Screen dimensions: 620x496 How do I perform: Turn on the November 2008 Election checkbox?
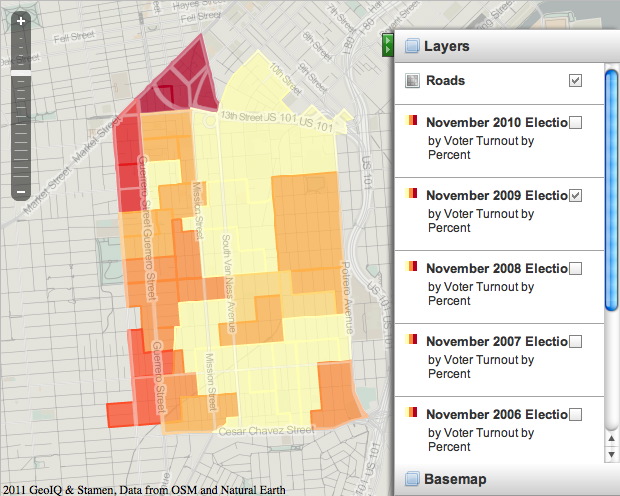pyautogui.click(x=575, y=269)
